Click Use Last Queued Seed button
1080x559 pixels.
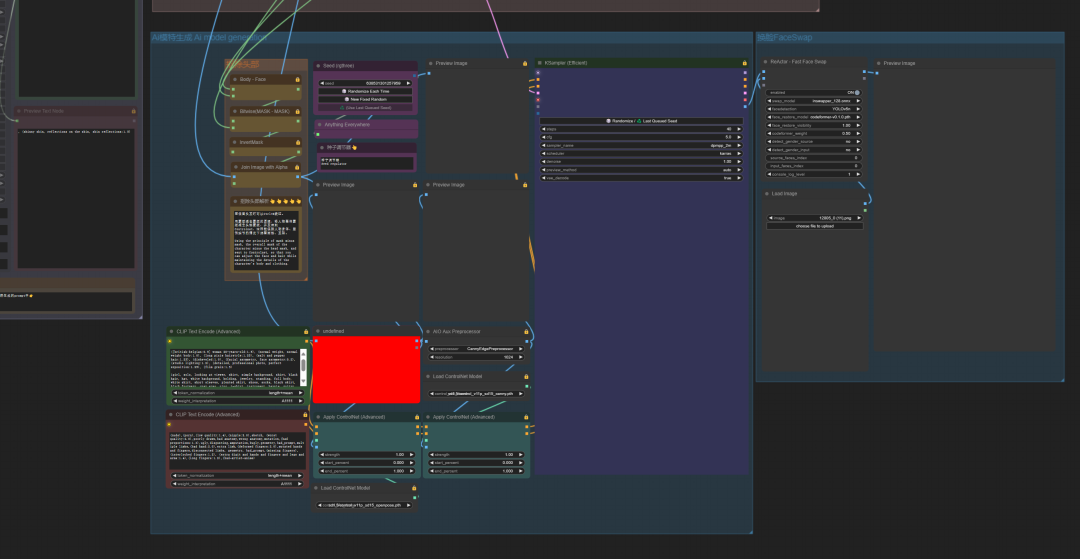coord(366,108)
